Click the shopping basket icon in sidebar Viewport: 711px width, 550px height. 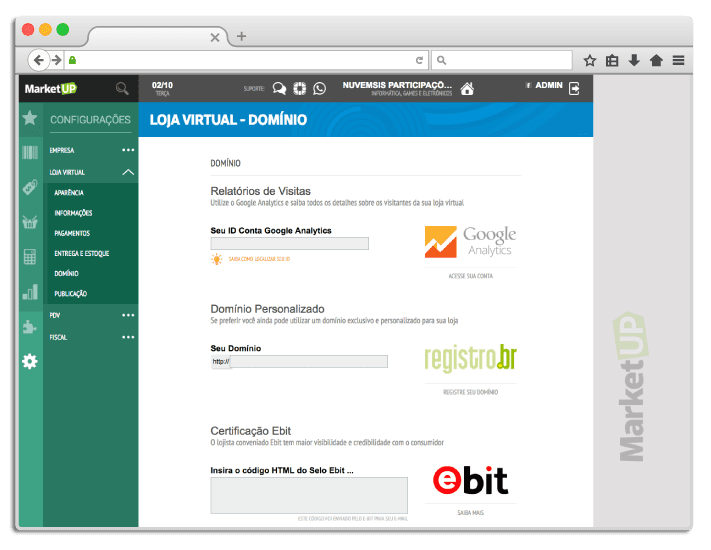(30, 222)
